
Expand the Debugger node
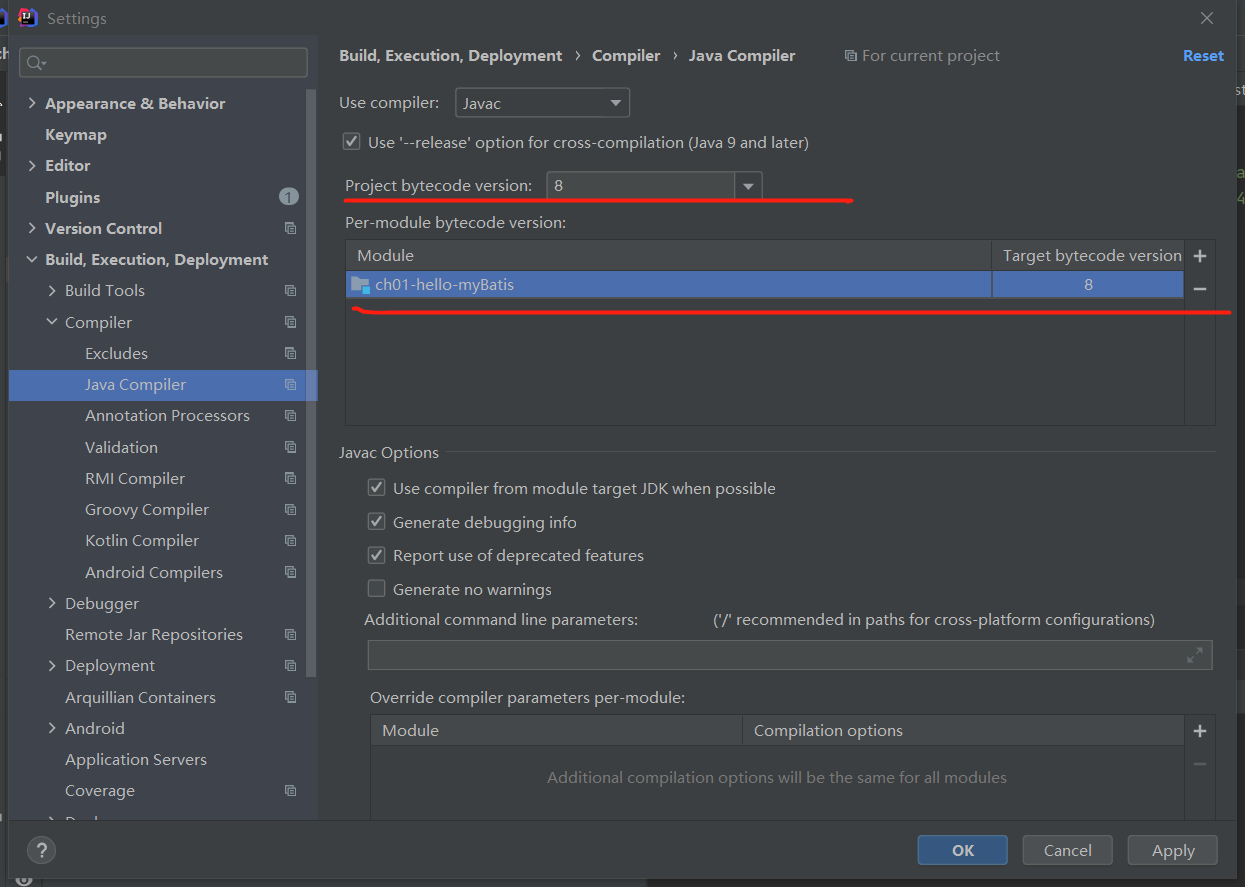pyautogui.click(x=52, y=604)
